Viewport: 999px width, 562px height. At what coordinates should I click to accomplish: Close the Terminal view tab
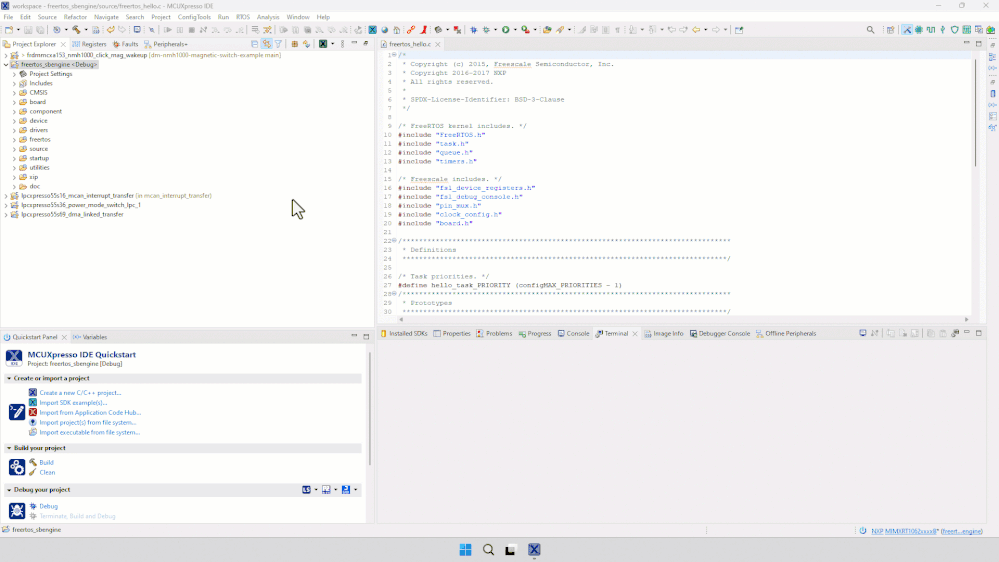click(x=635, y=334)
